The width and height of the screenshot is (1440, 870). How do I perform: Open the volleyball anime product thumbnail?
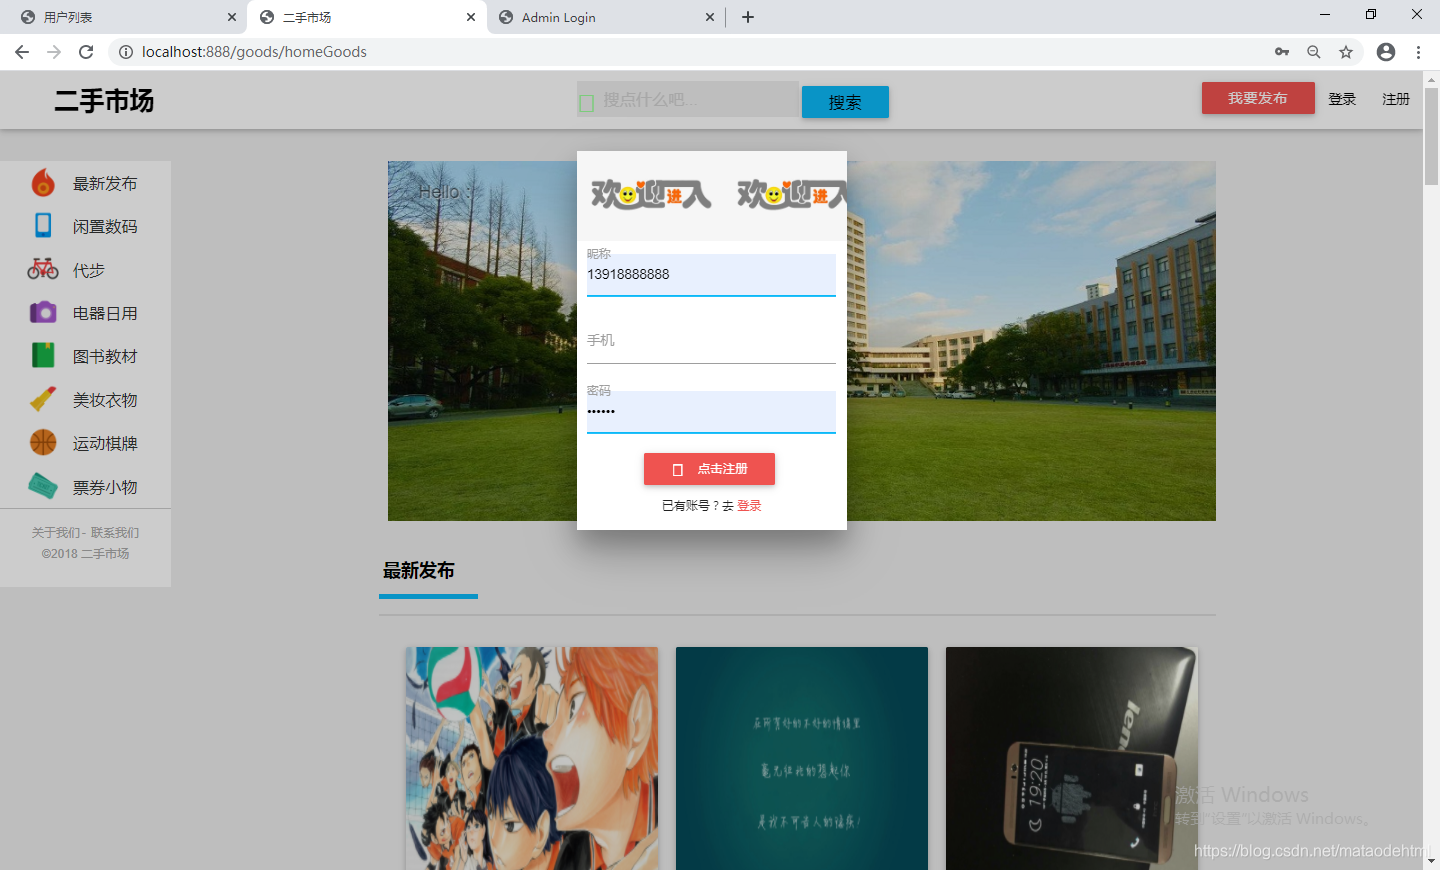point(531,758)
